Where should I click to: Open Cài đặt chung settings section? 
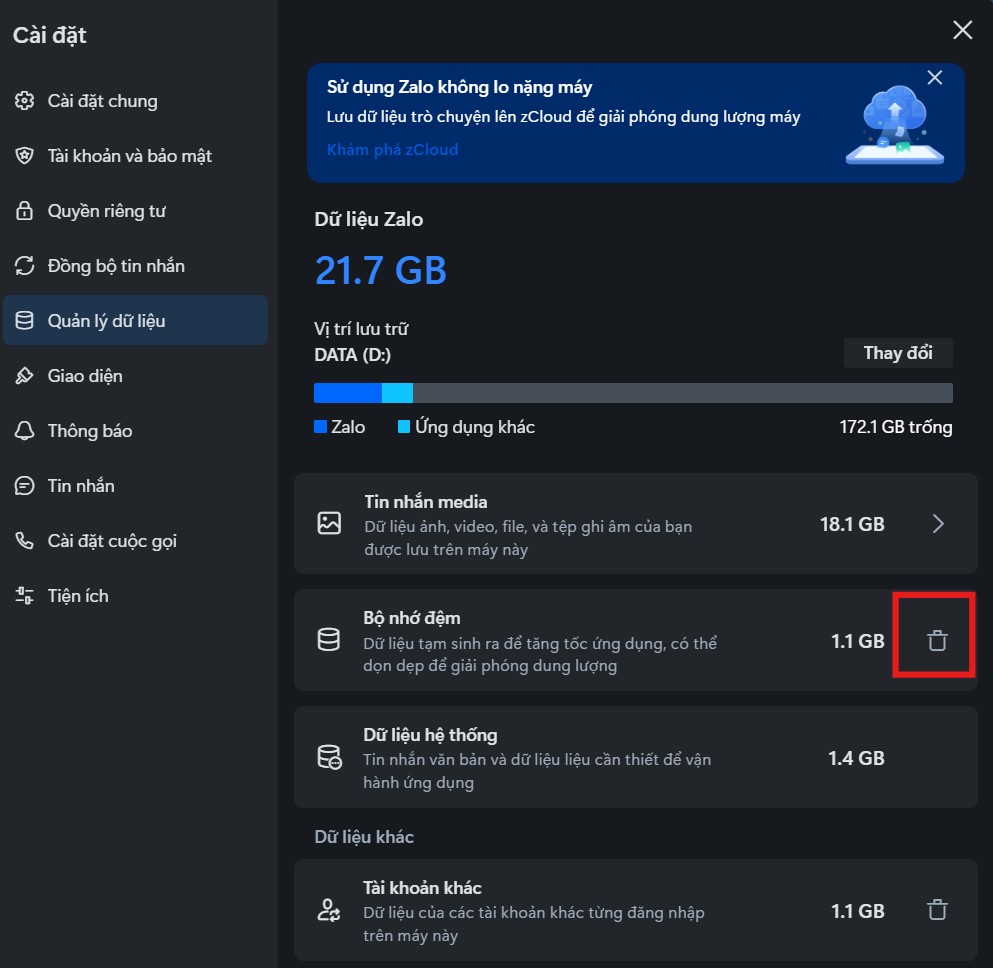tap(136, 101)
